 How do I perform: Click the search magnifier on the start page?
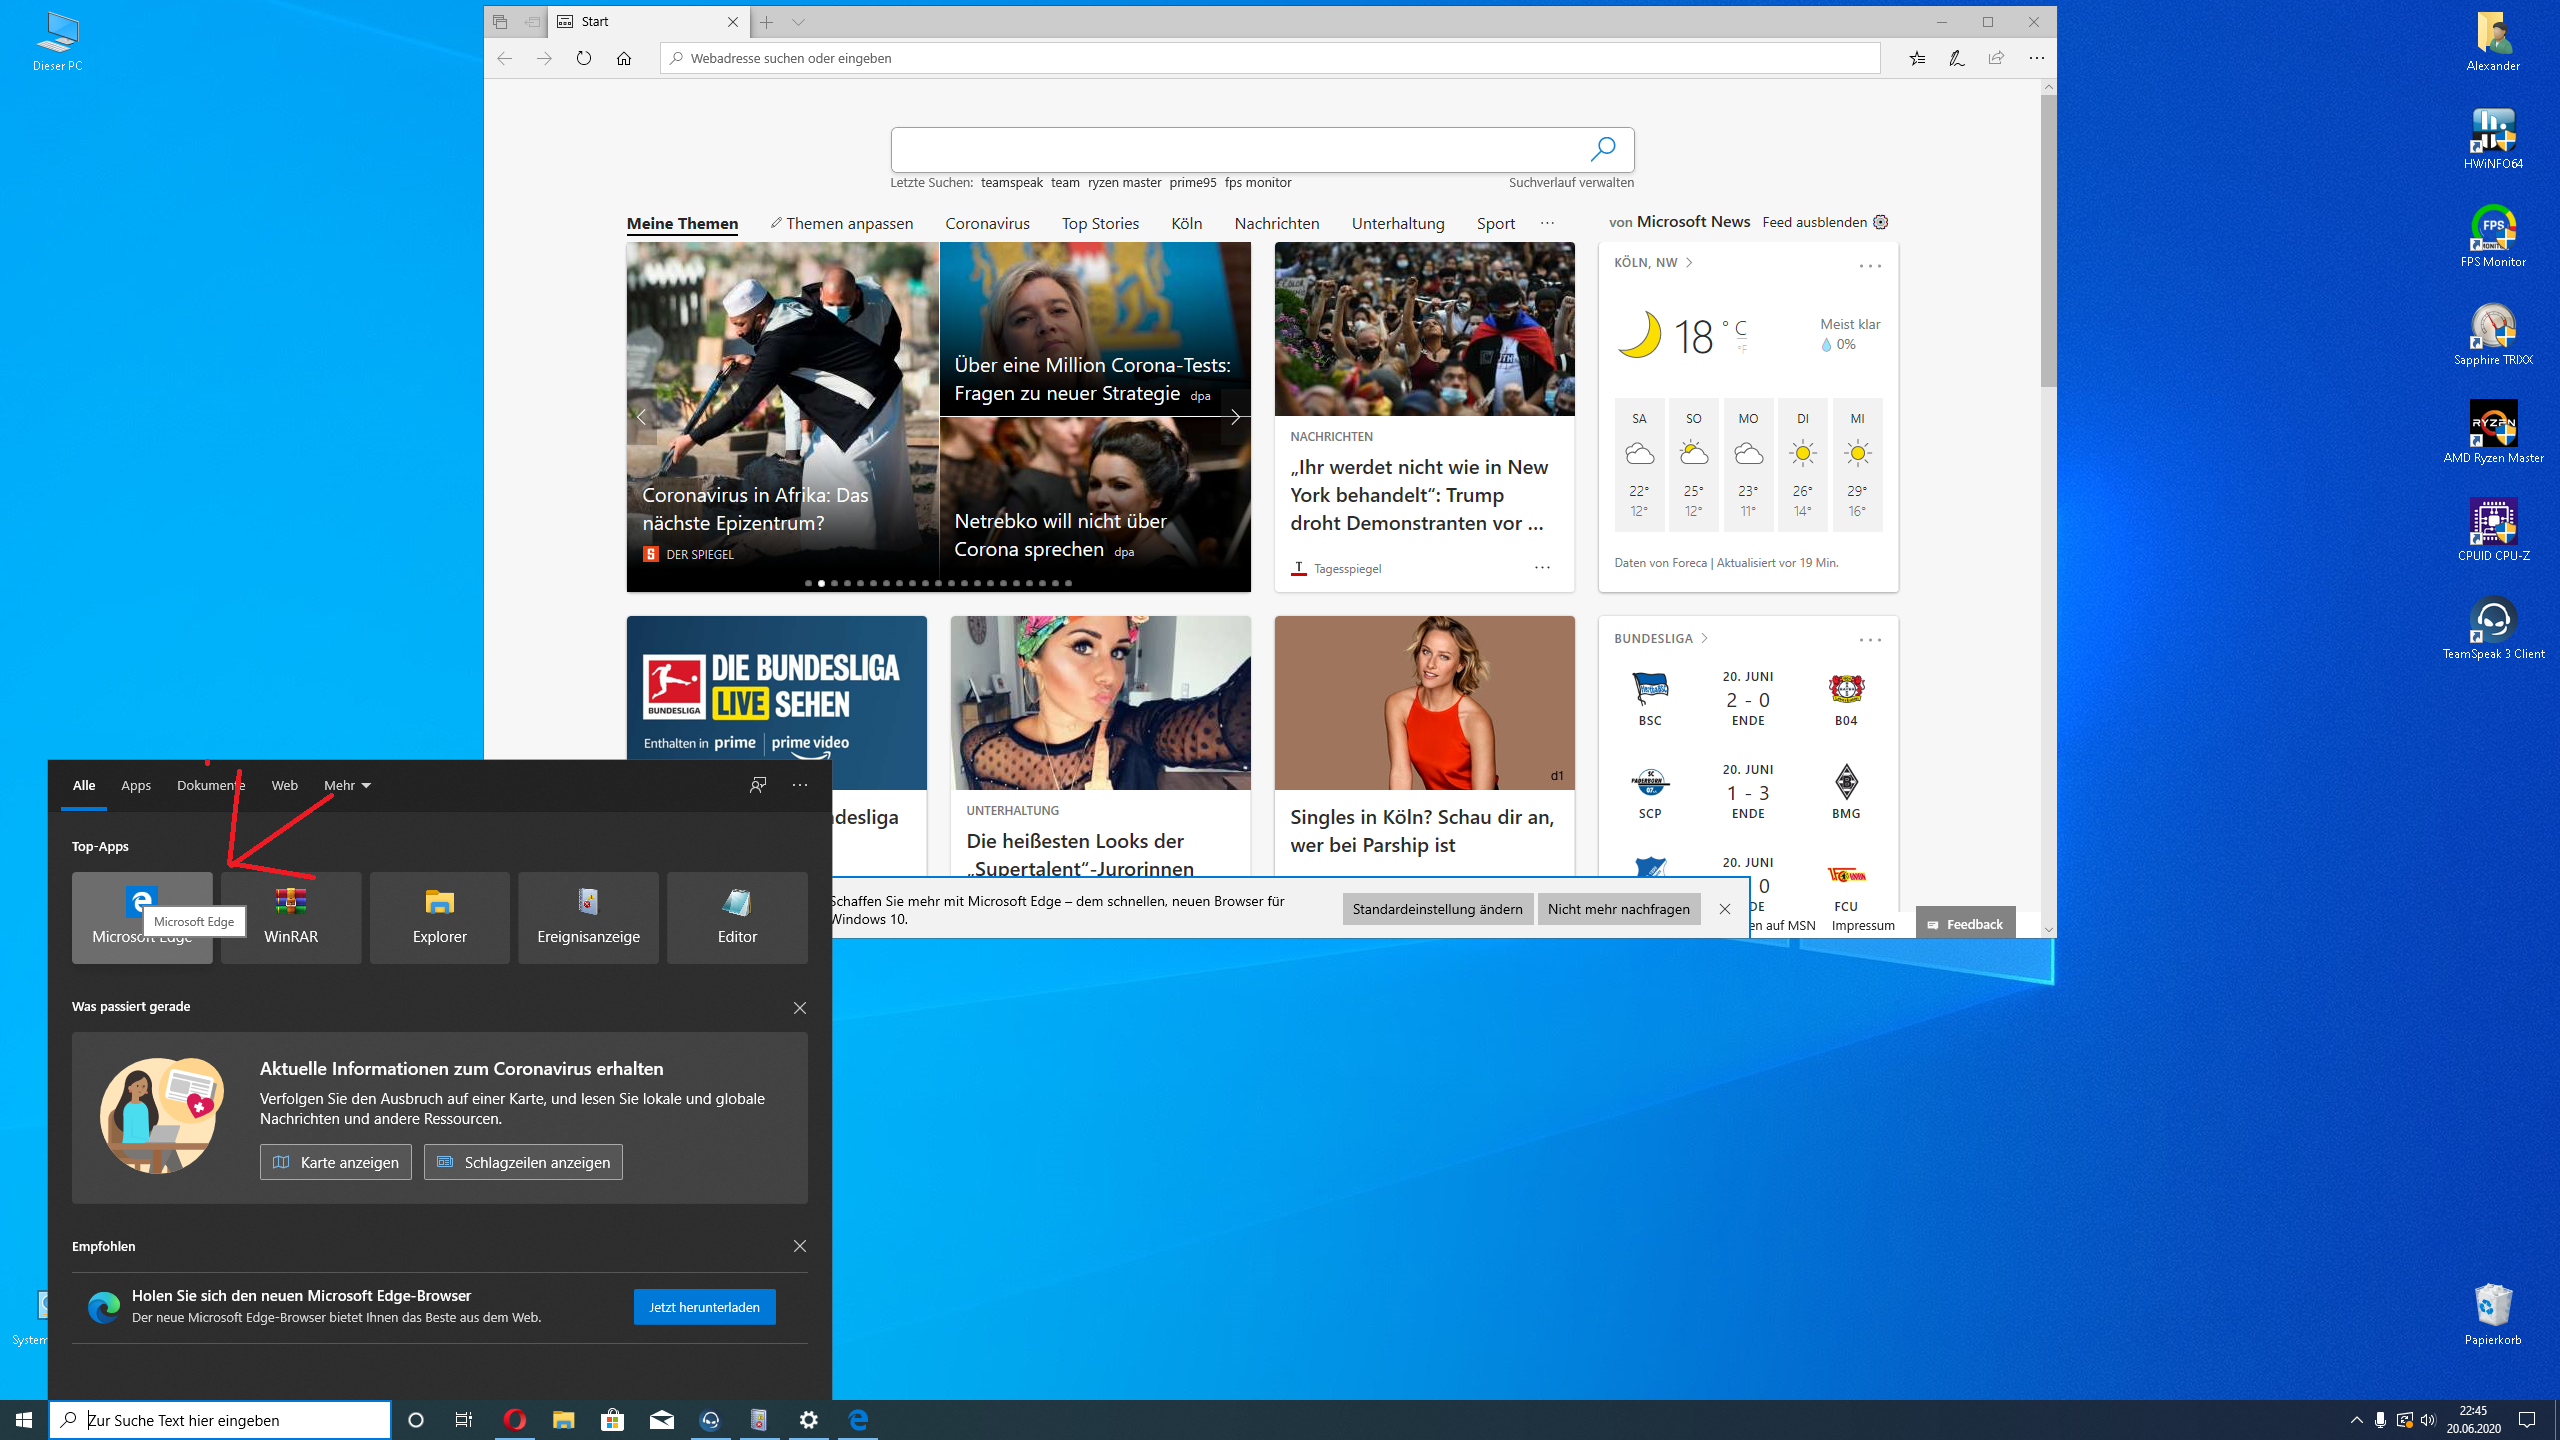coord(1603,150)
